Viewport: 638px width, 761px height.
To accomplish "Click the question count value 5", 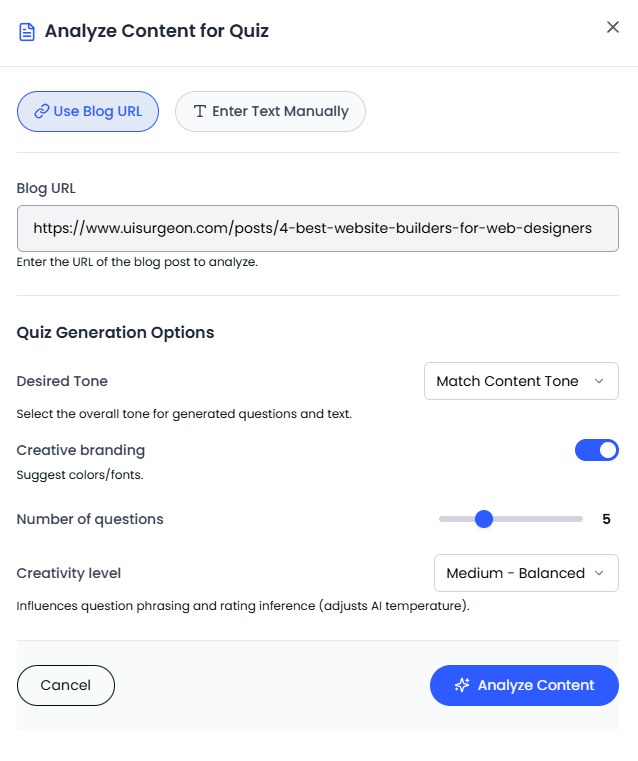I will pos(606,519).
